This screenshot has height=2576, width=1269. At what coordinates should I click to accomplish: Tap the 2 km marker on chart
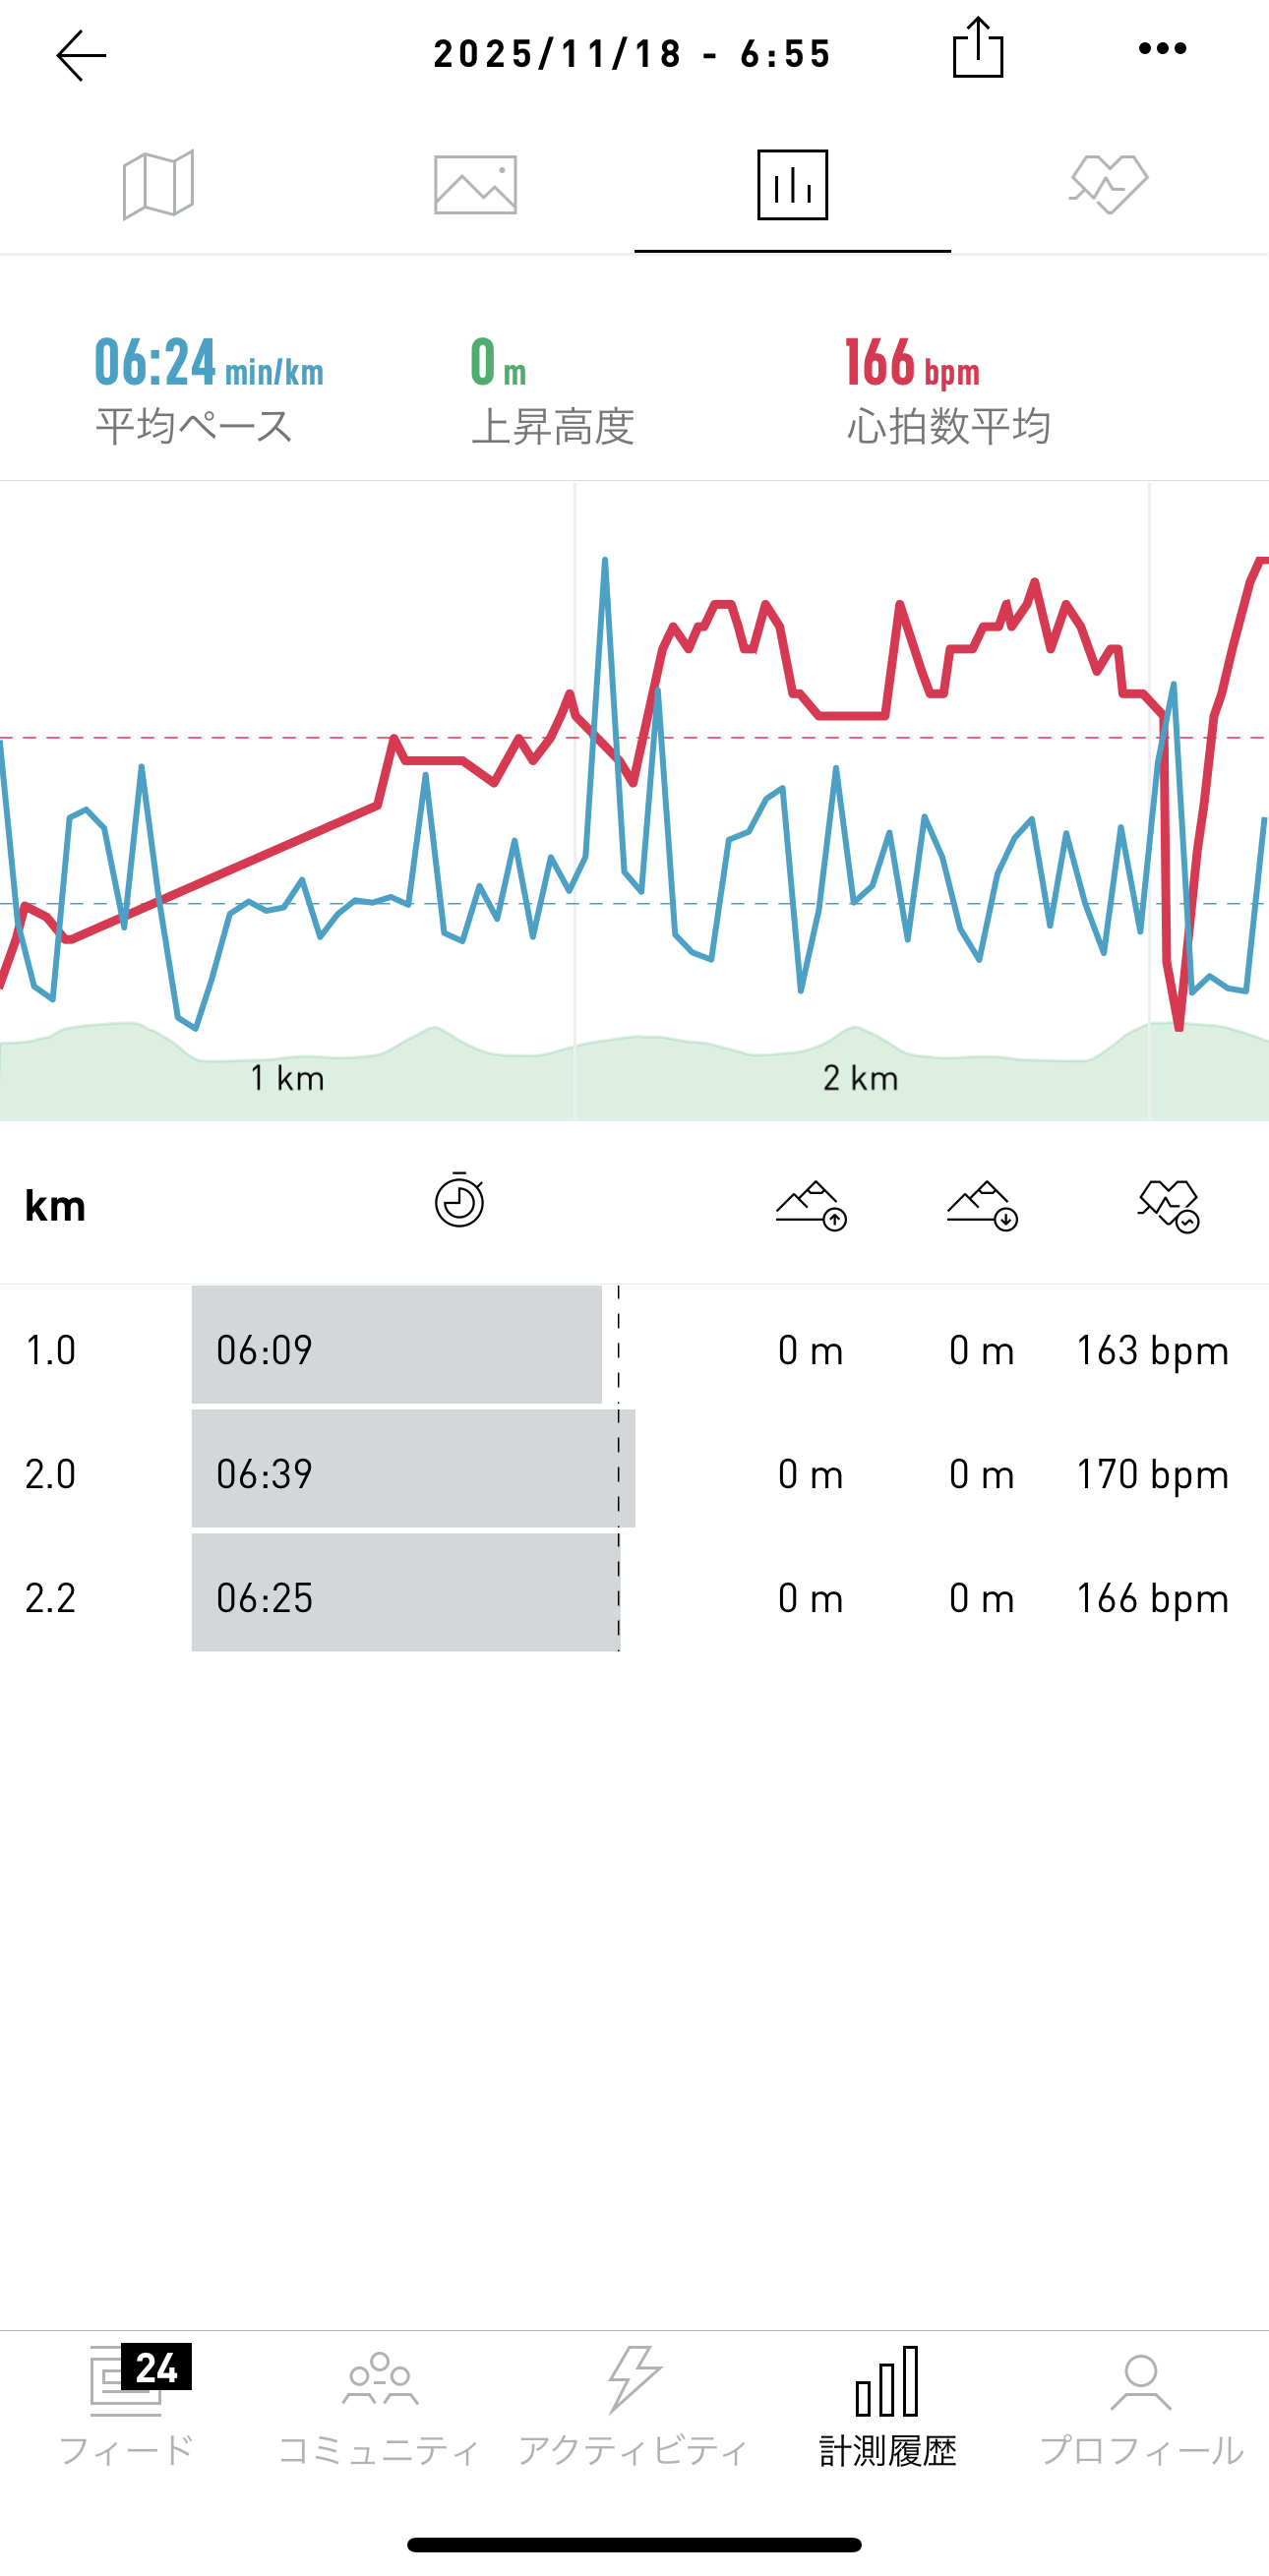pos(860,1078)
